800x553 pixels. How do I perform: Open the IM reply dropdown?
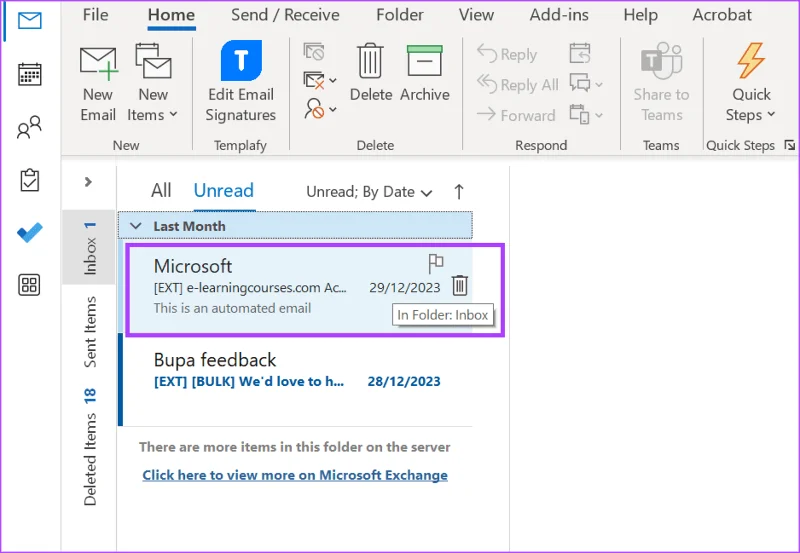point(586,83)
